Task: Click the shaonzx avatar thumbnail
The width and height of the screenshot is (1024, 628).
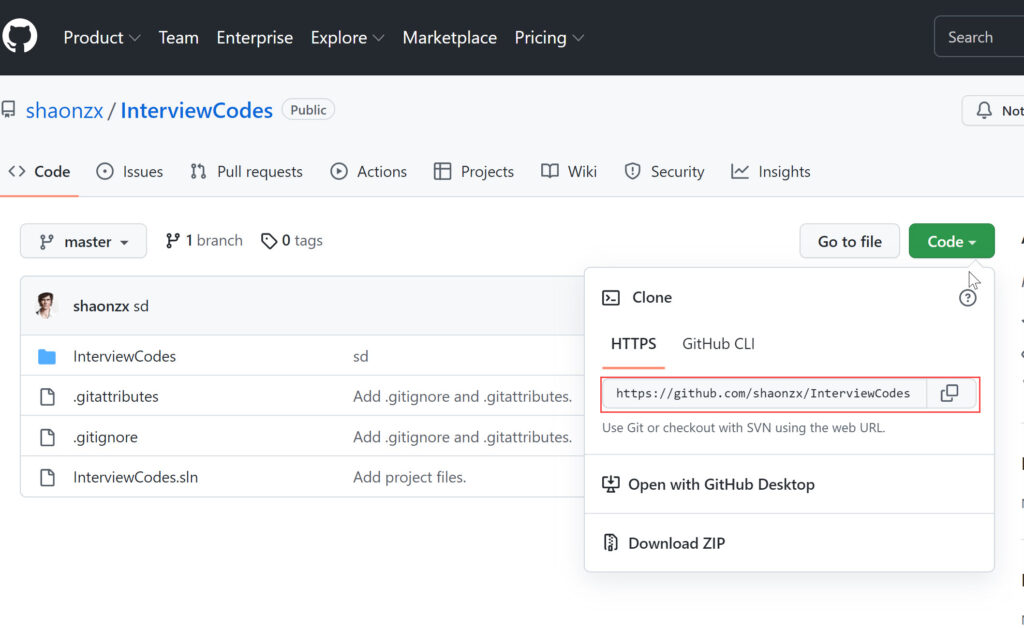Action: (46, 306)
